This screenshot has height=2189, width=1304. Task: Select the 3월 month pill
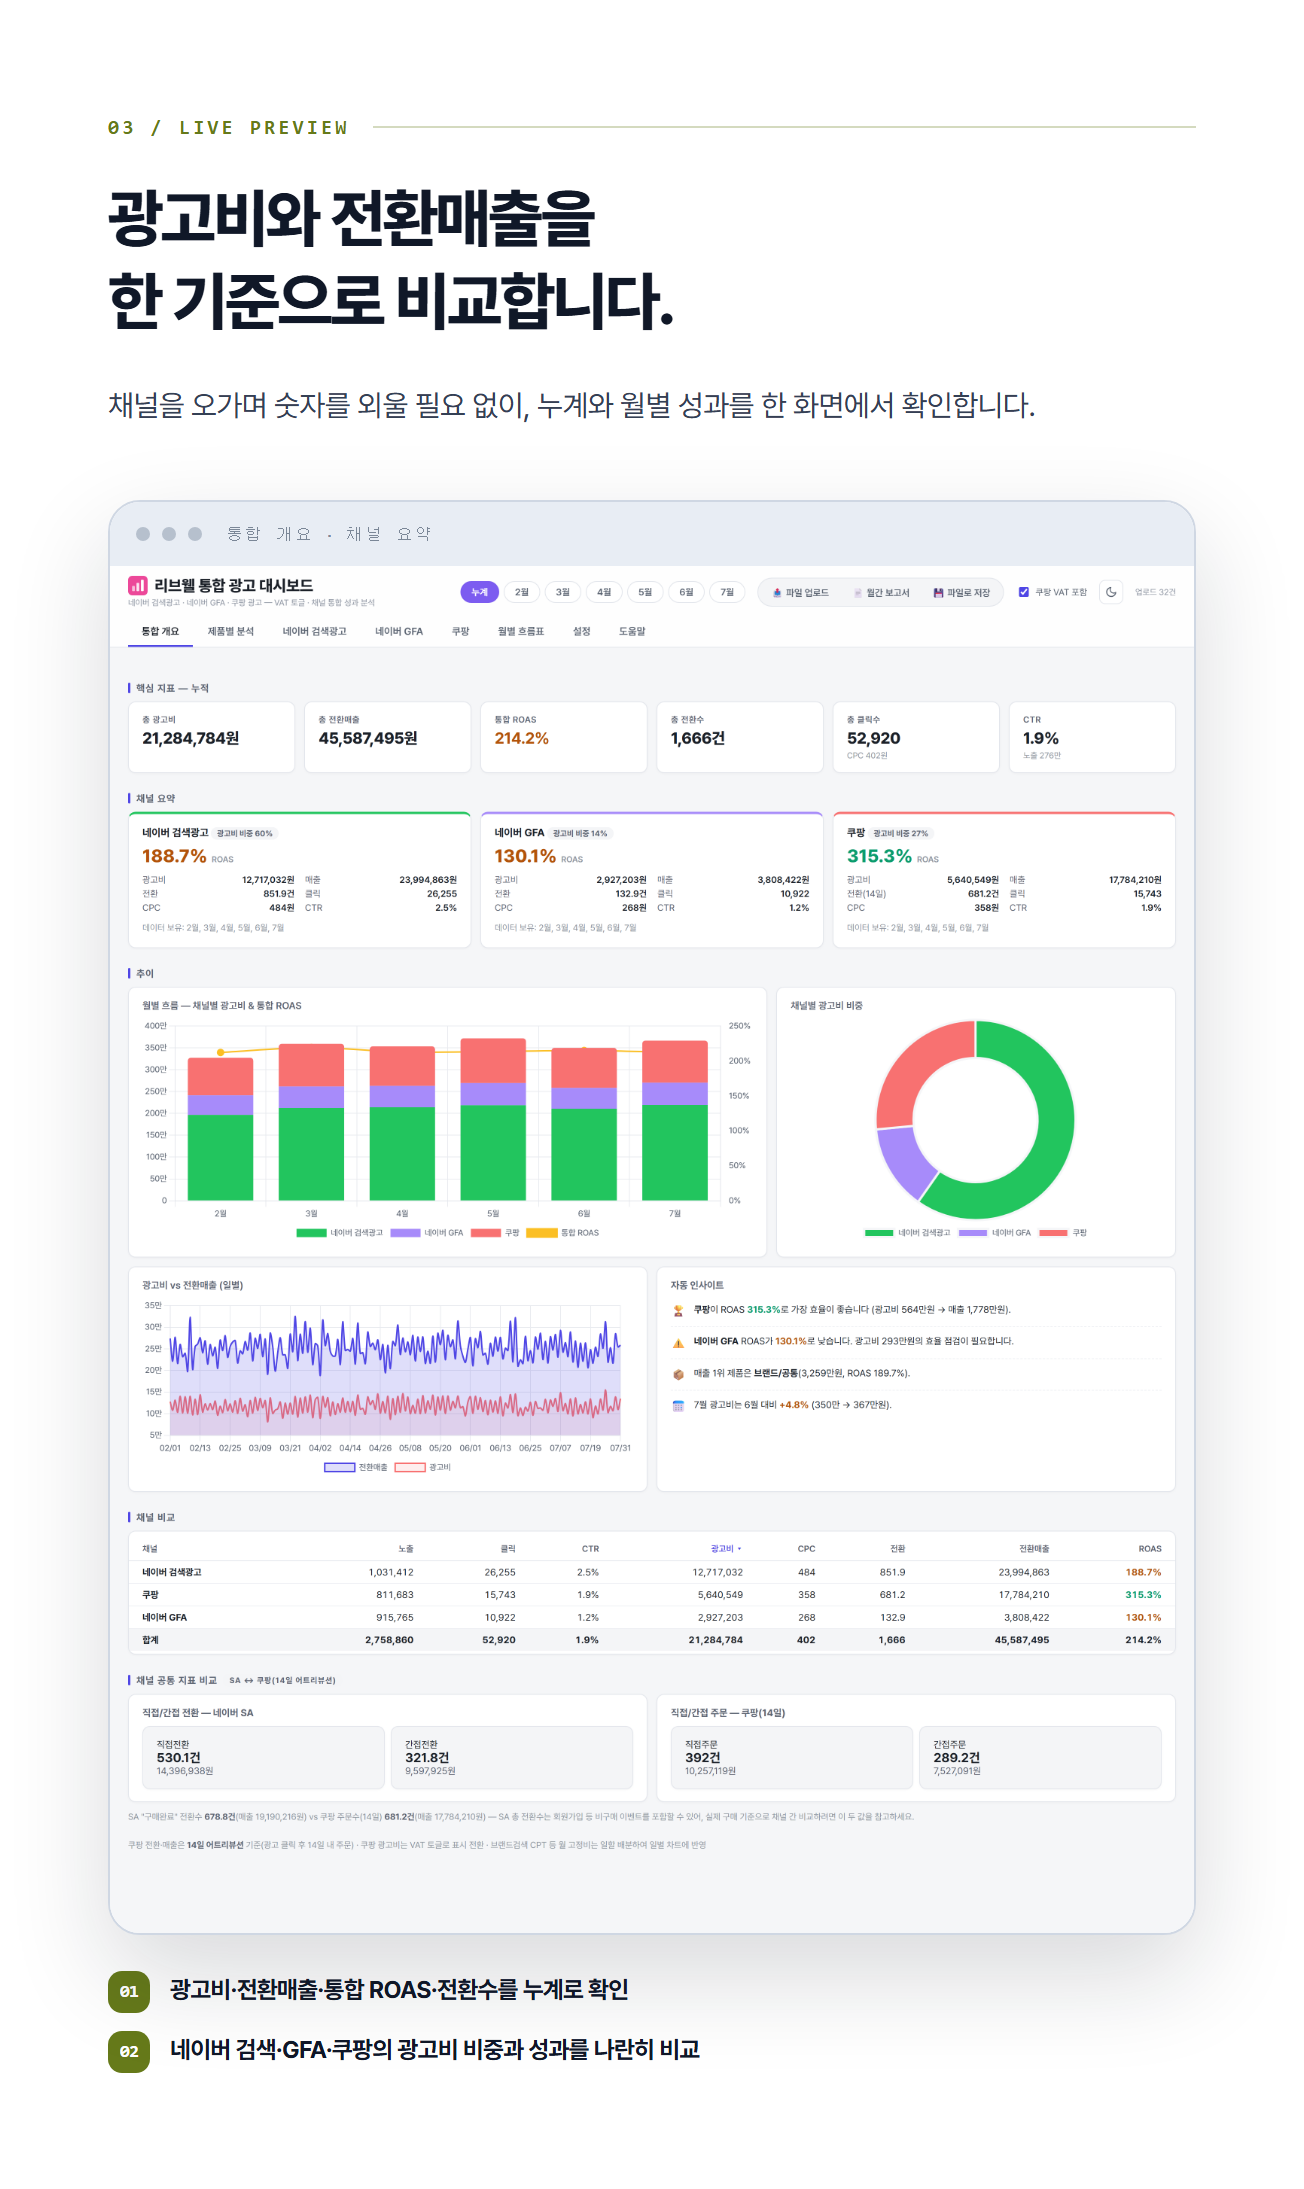pyautogui.click(x=563, y=592)
